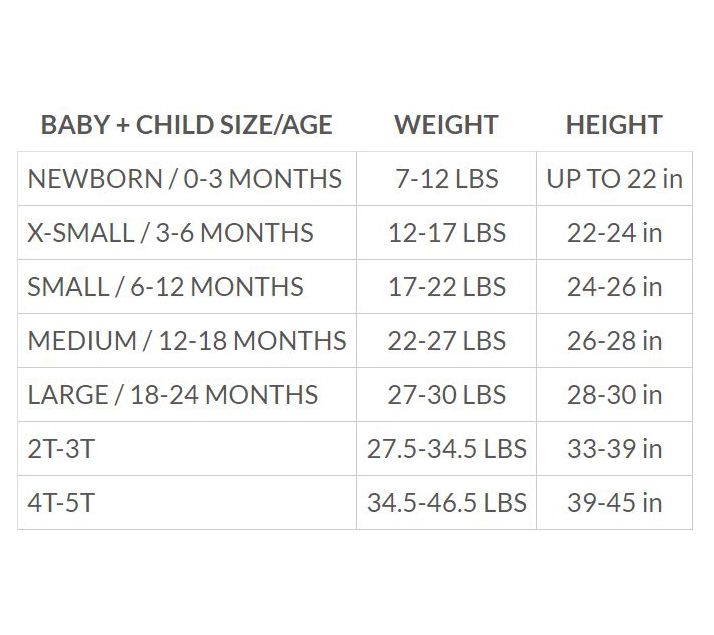Click the 28-30 in height cell
Viewport: 714px width, 635px height.
tap(614, 395)
